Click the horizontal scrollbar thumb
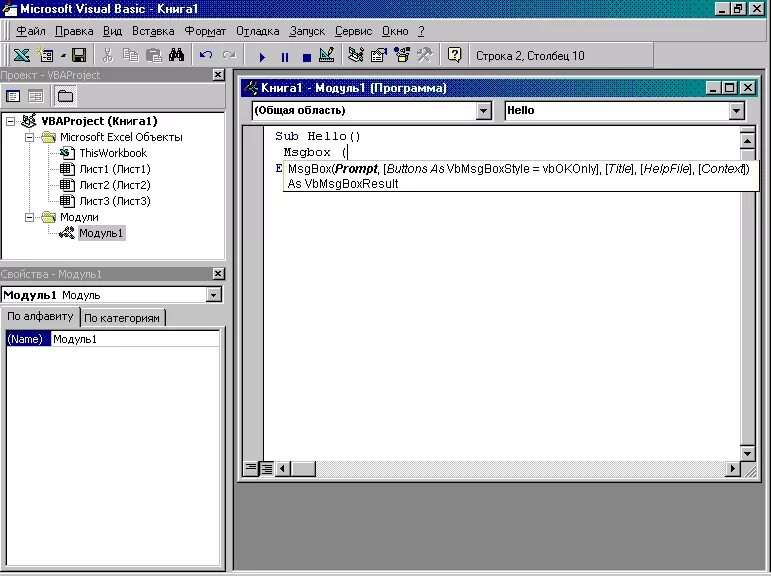The width and height of the screenshot is (771, 576). point(303,468)
